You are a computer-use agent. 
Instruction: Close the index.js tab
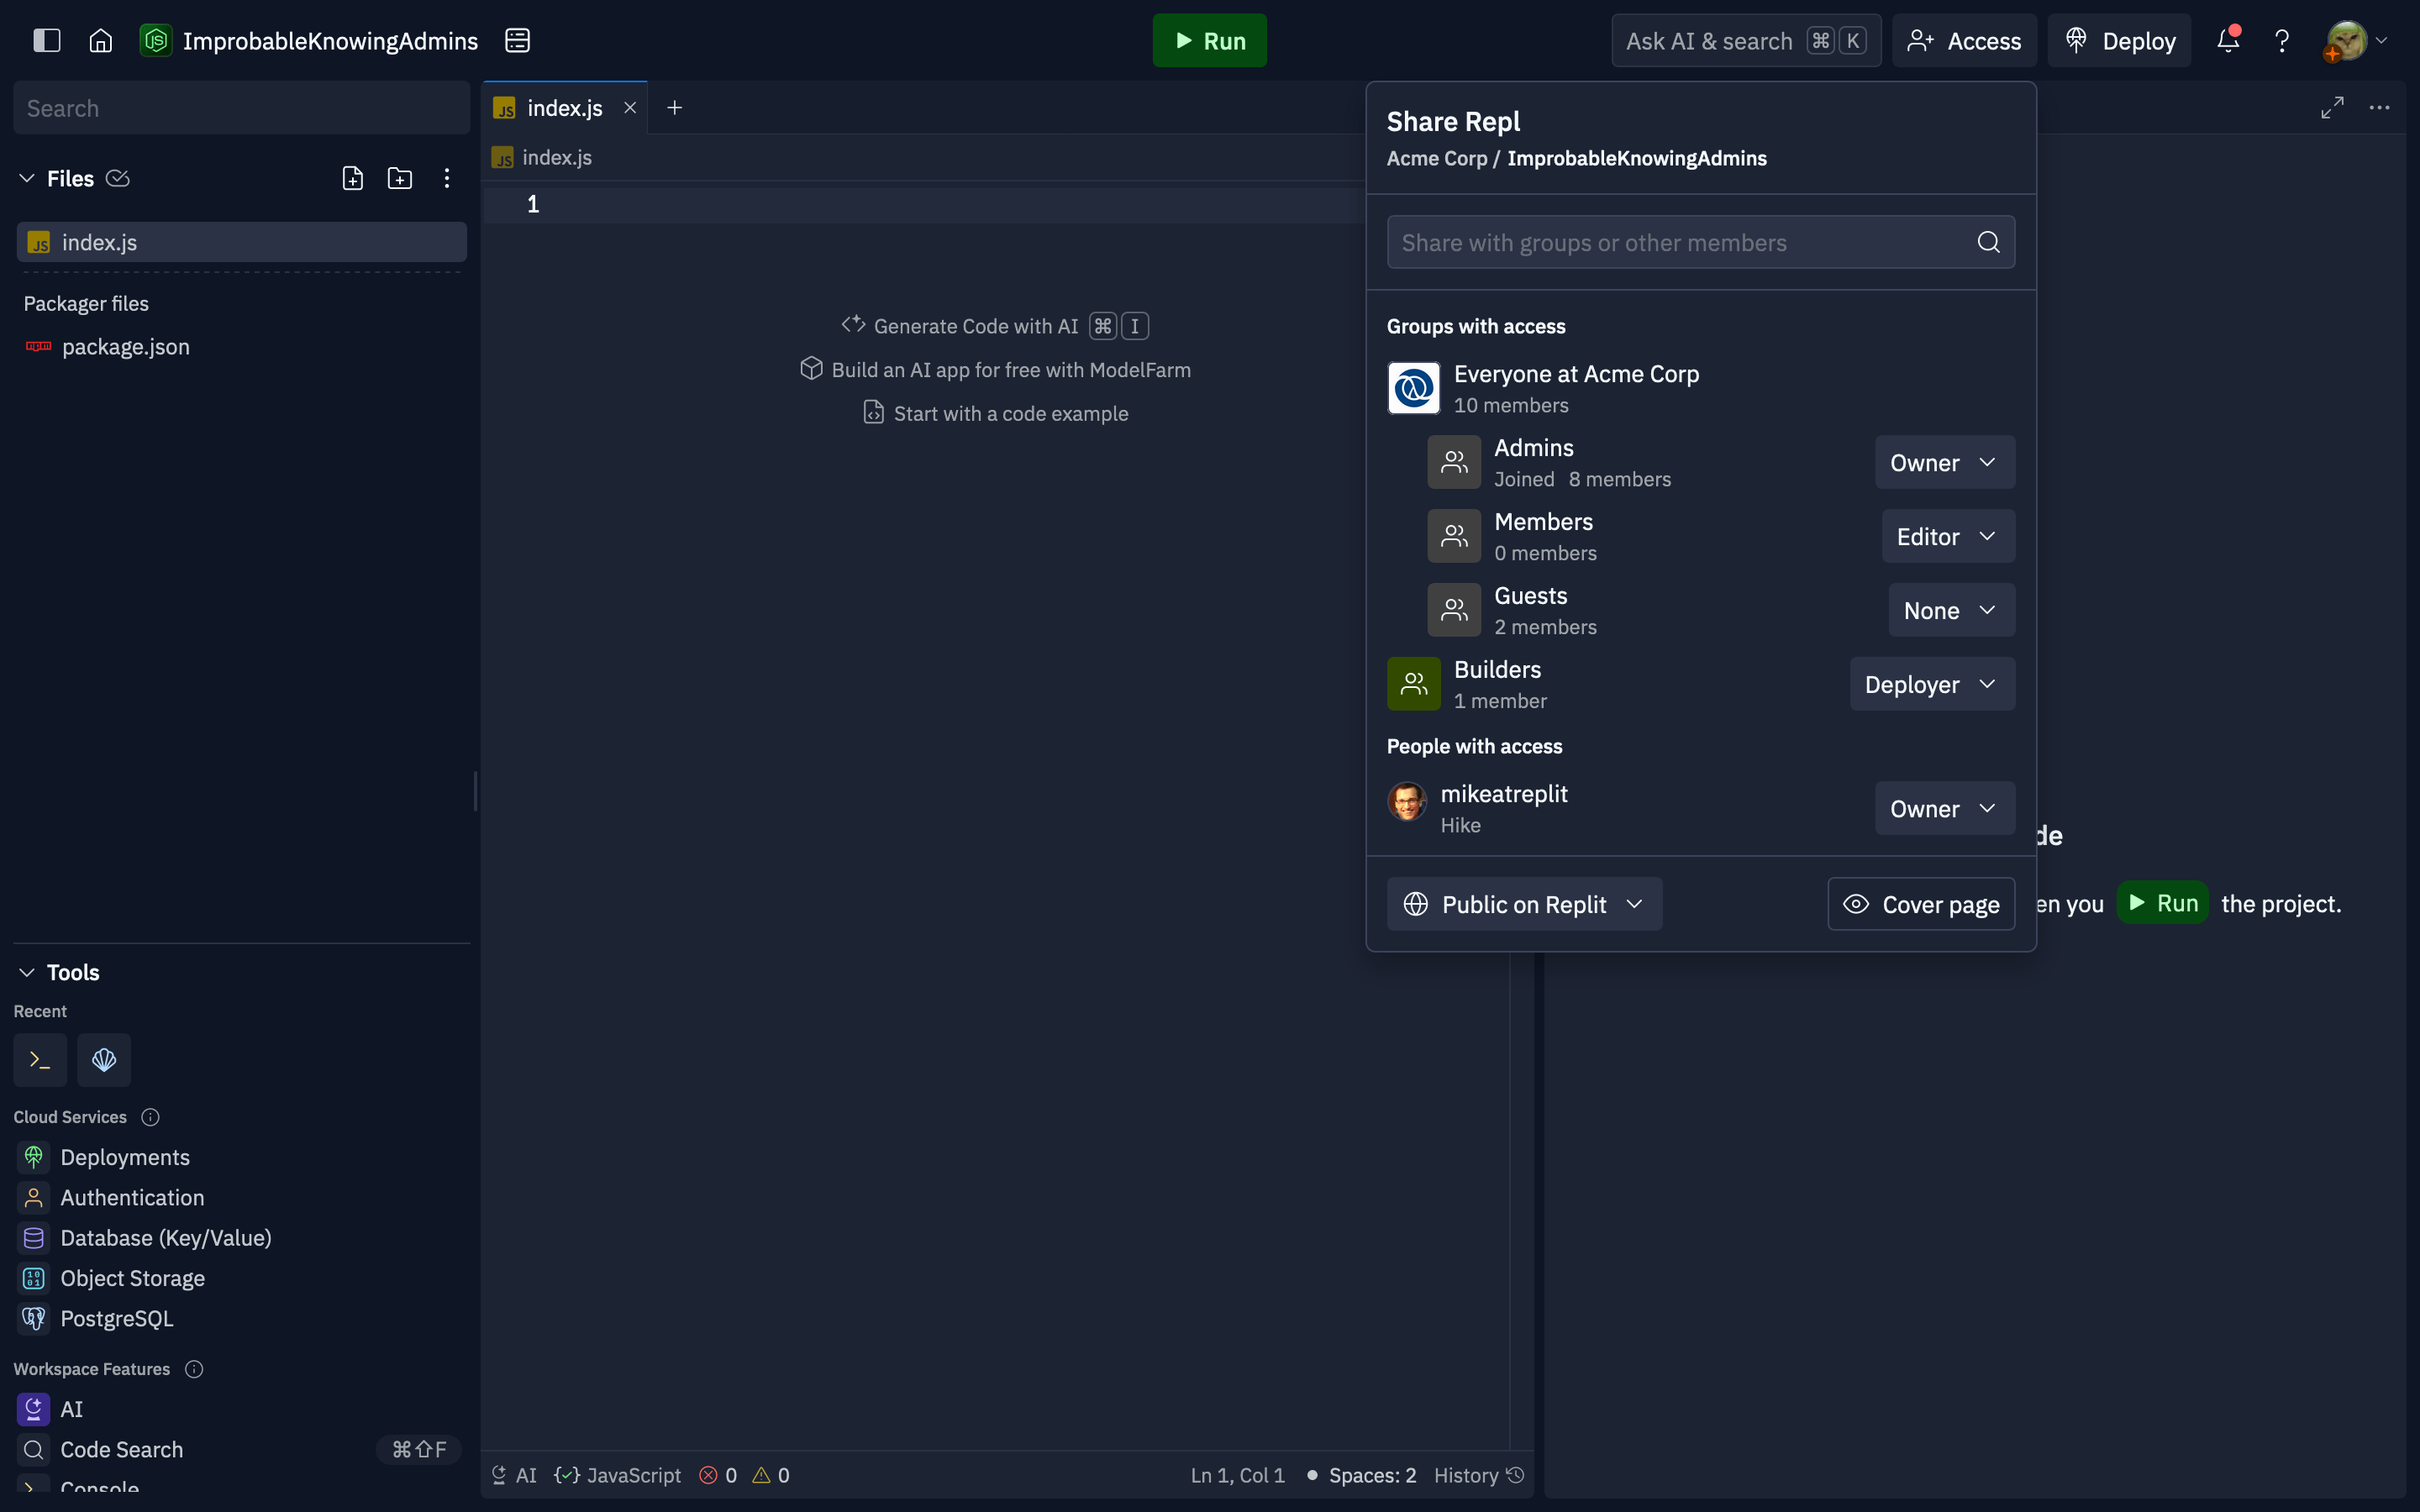pyautogui.click(x=630, y=107)
